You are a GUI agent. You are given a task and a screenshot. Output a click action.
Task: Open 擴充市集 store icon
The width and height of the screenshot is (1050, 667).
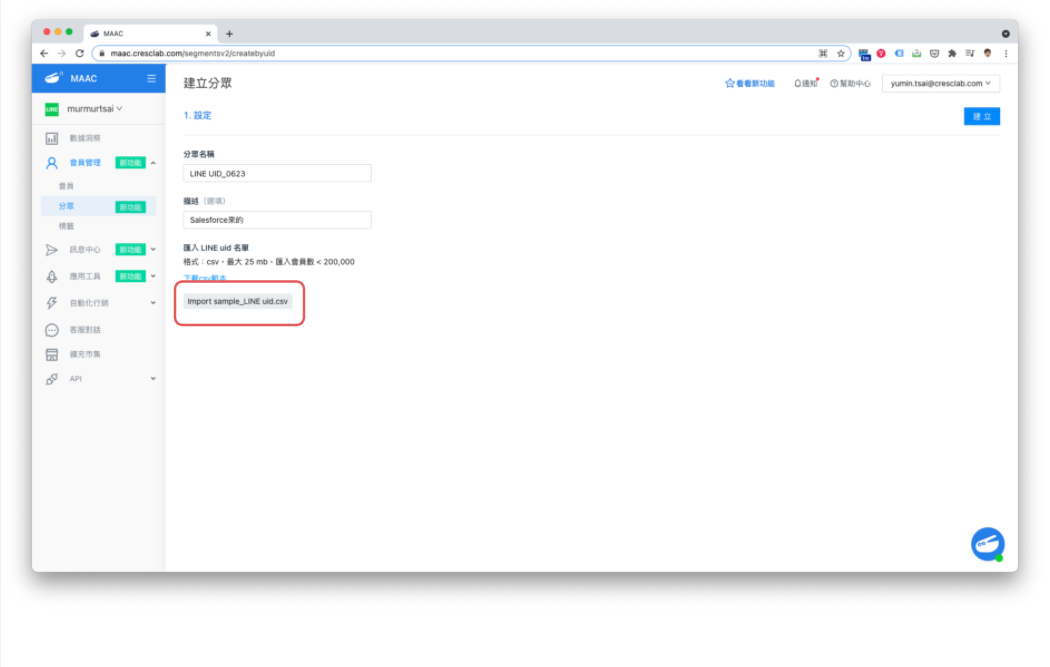52,355
